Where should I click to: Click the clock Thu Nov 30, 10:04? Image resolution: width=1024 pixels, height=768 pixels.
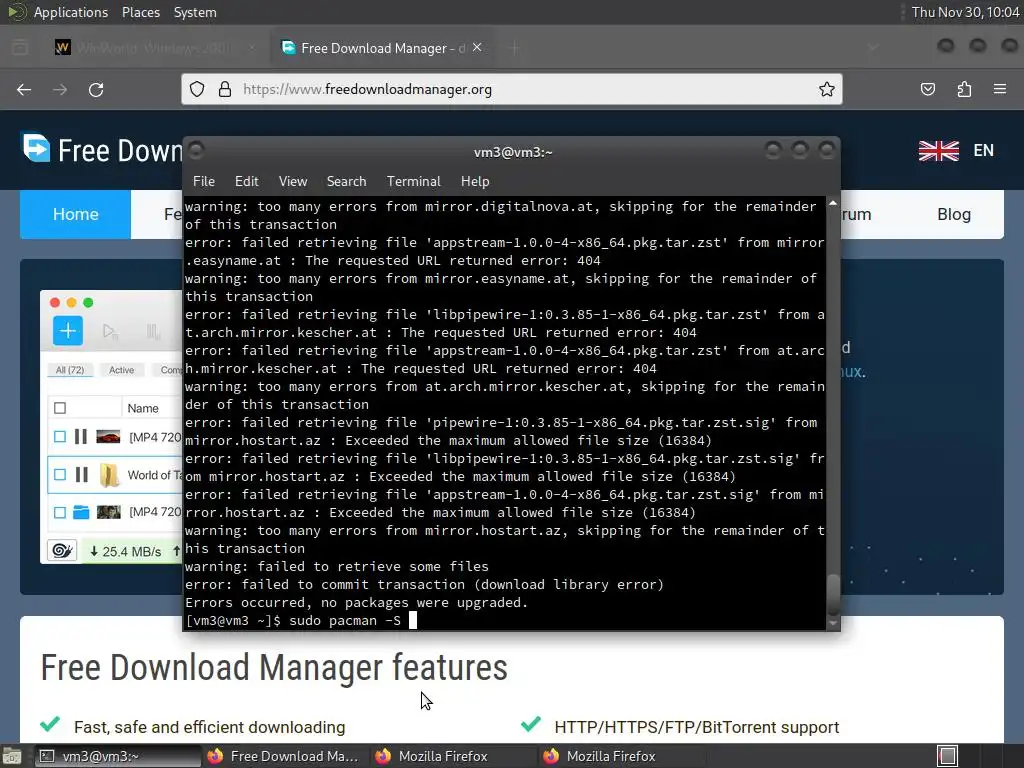(965, 12)
